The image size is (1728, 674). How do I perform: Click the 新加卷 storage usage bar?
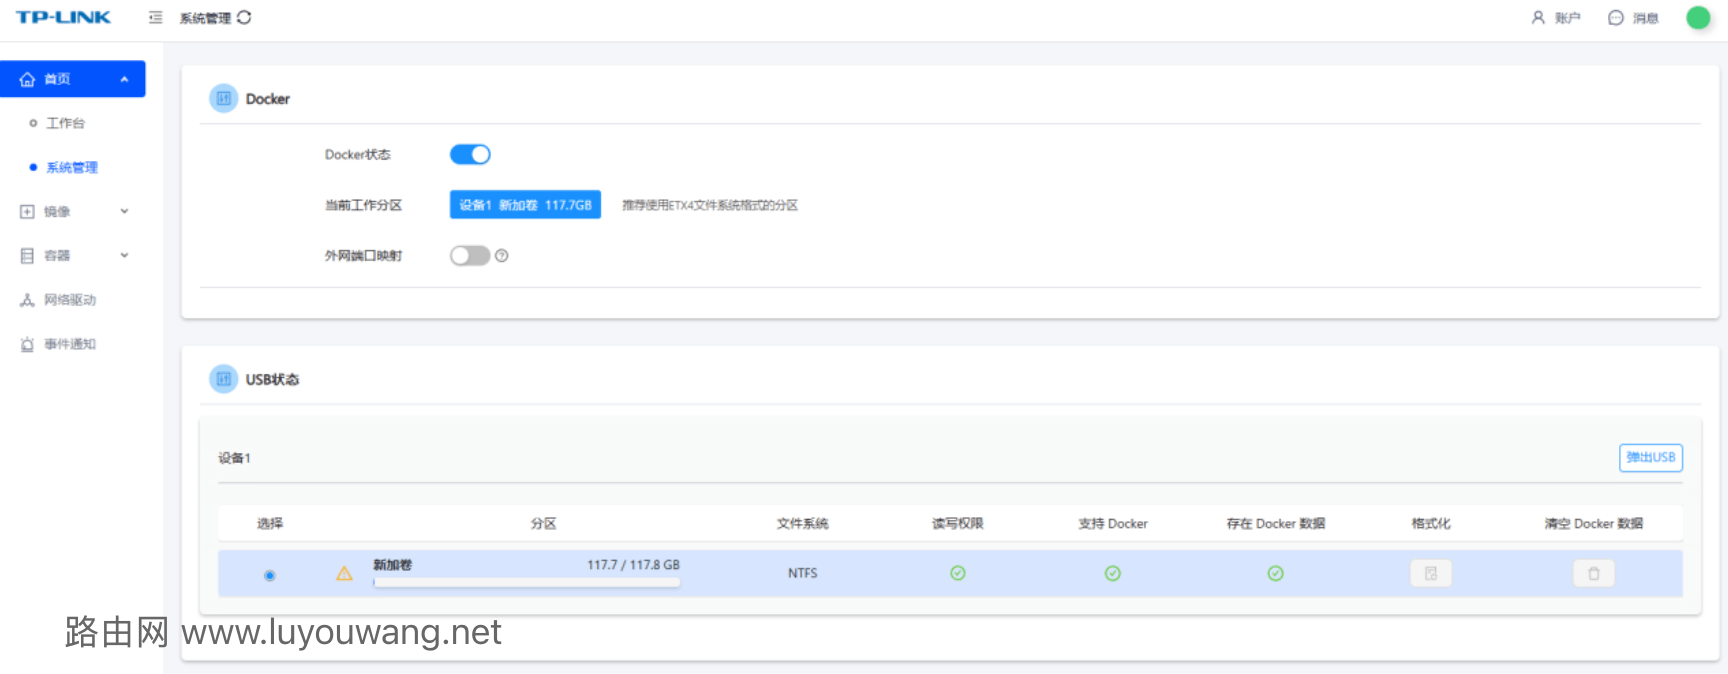pyautogui.click(x=527, y=582)
